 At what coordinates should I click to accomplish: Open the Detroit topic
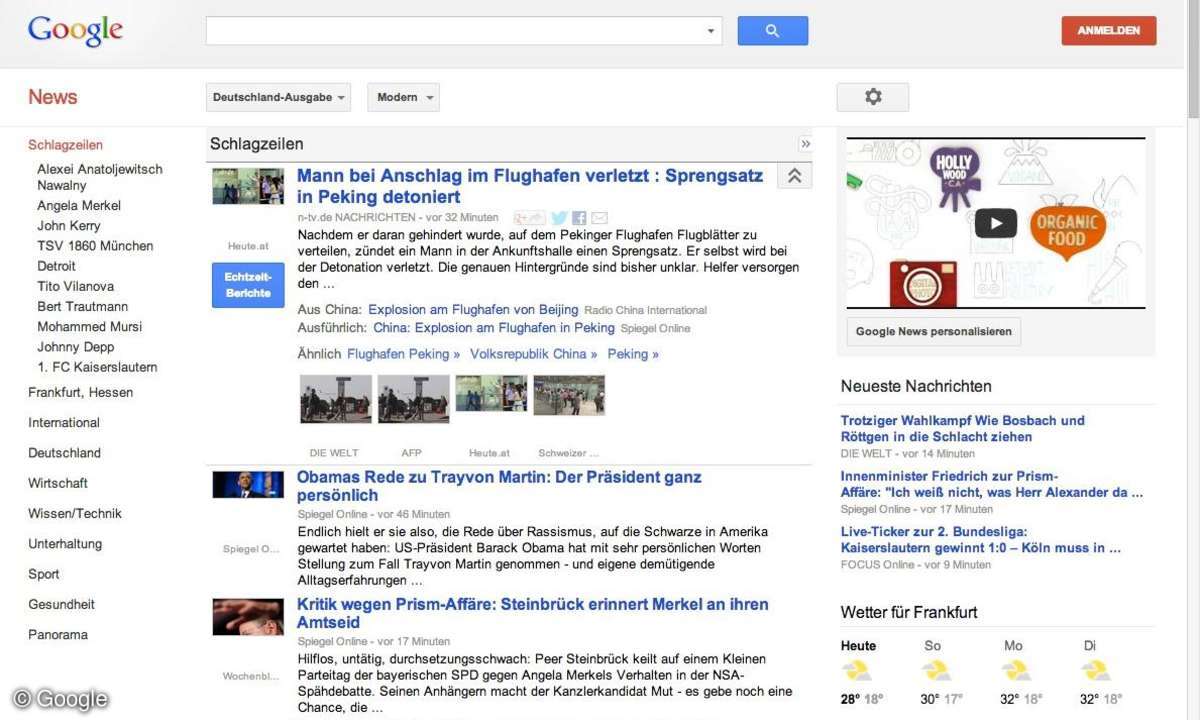point(56,266)
